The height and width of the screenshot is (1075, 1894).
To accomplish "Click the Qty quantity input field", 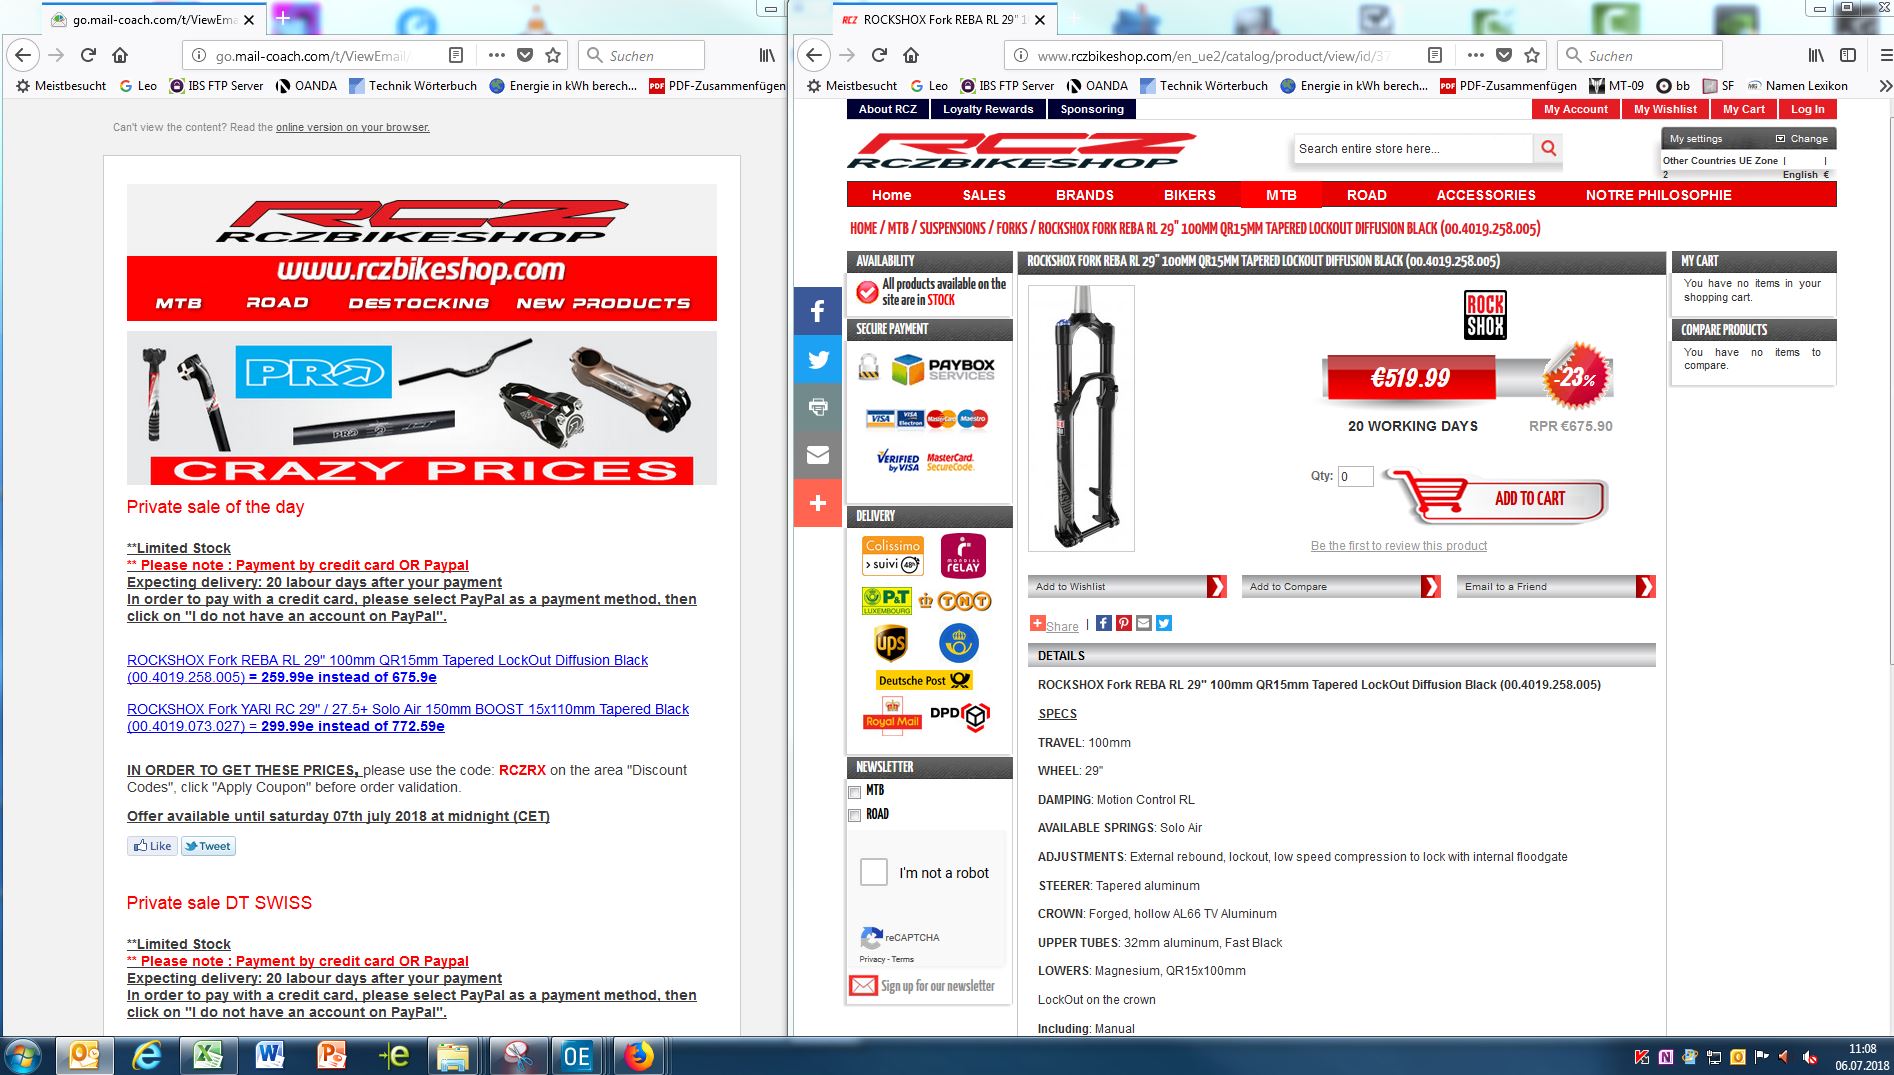I will pos(1356,477).
